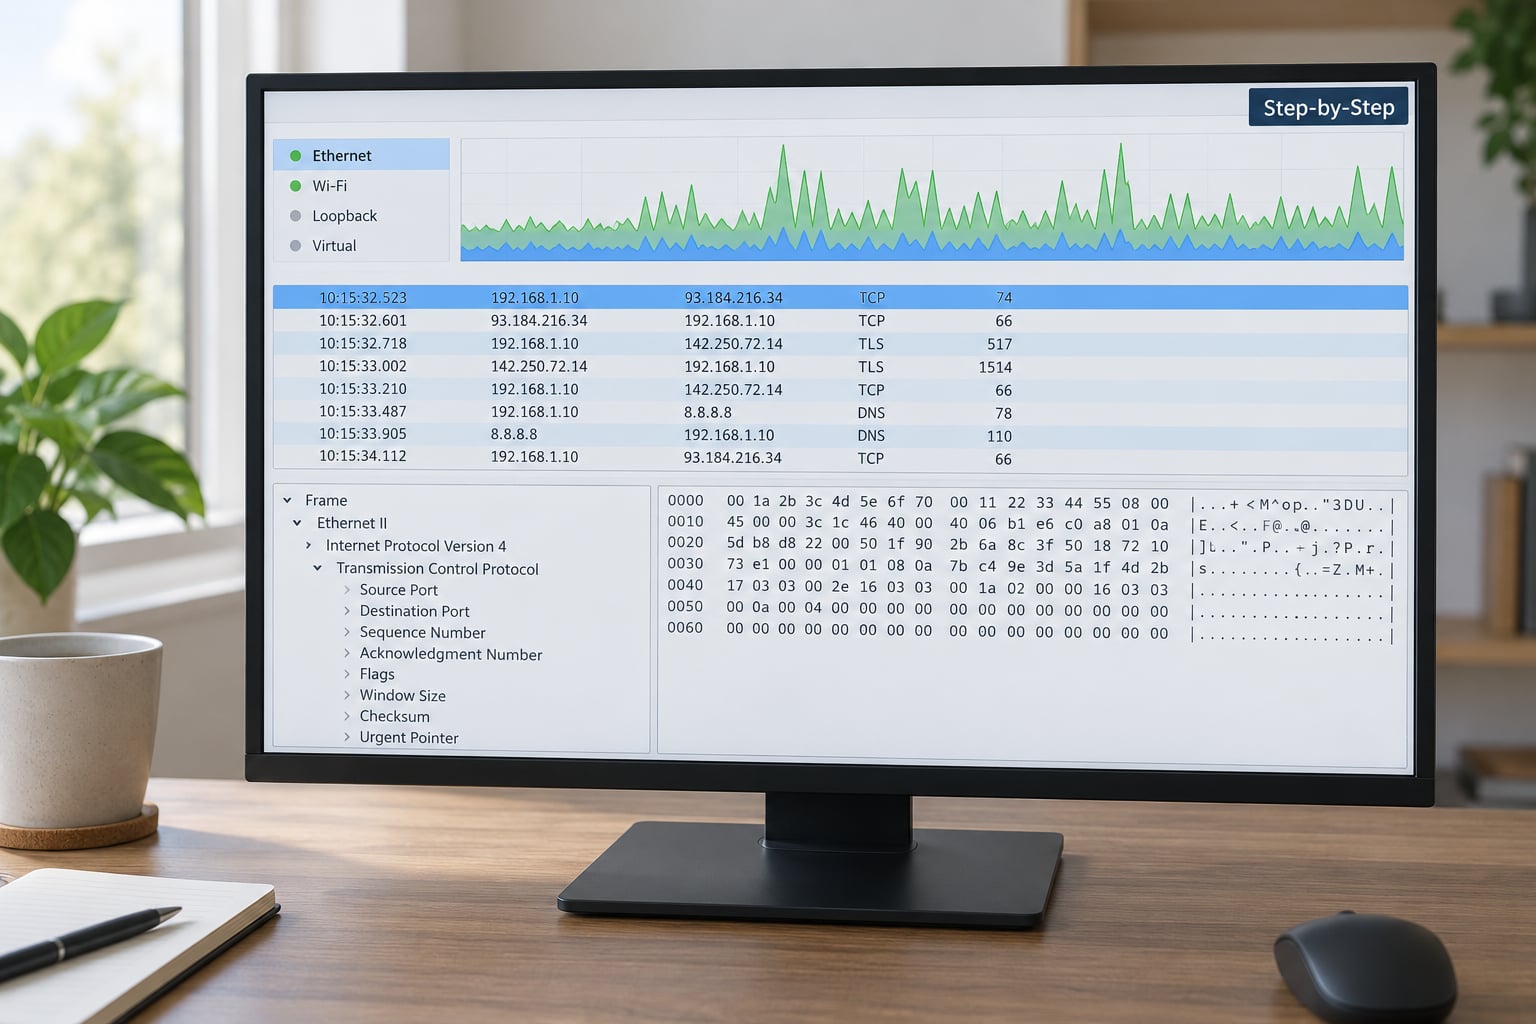Select the Sequence Number field
This screenshot has height=1024, width=1536.
pos(422,633)
